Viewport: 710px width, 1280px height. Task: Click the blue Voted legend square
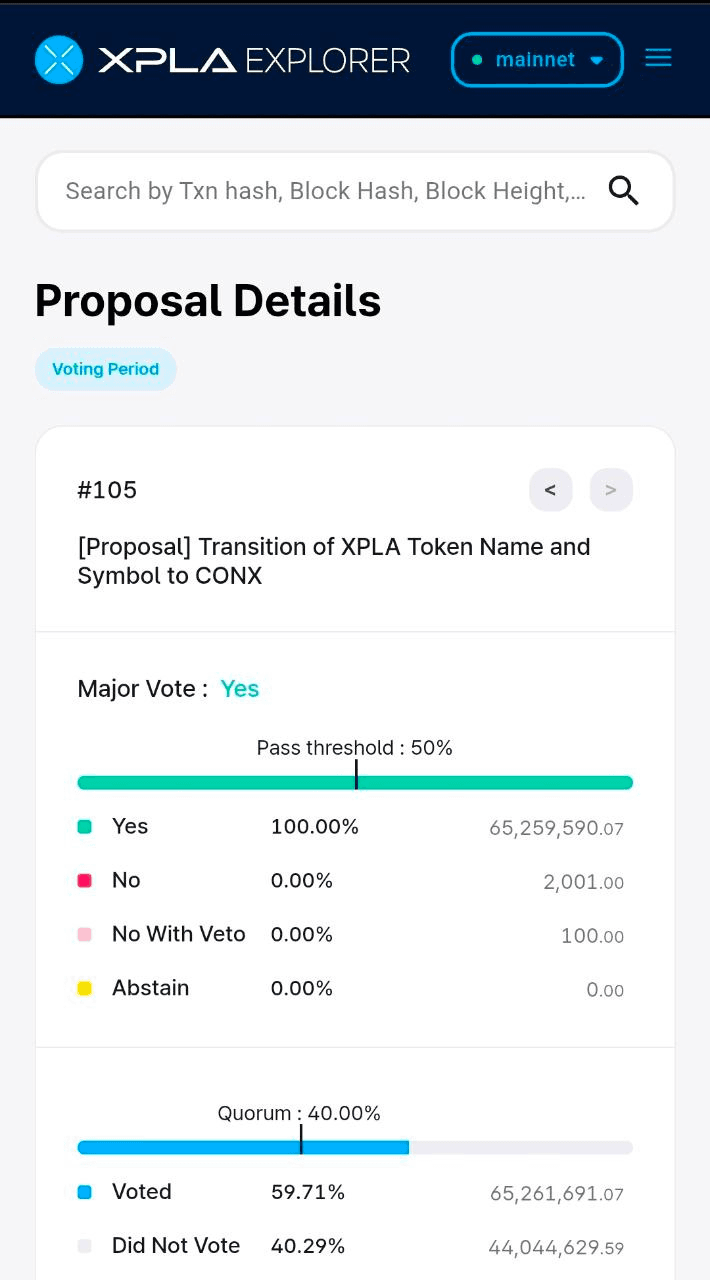tap(85, 1192)
